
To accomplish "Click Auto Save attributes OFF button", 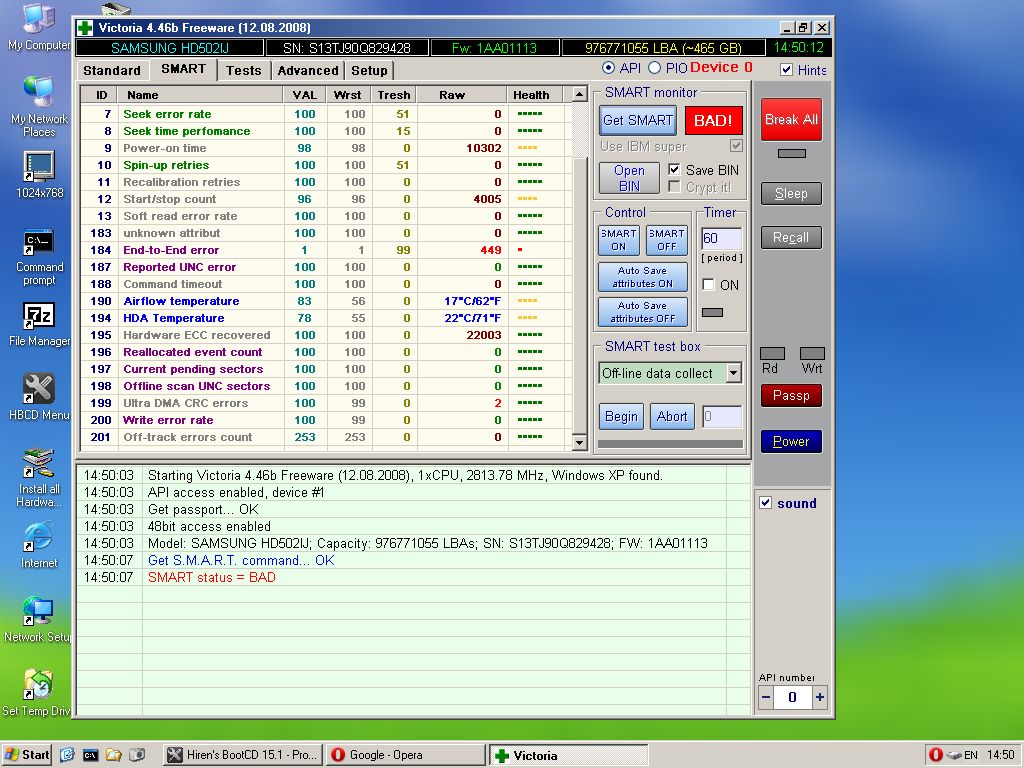I will point(643,312).
